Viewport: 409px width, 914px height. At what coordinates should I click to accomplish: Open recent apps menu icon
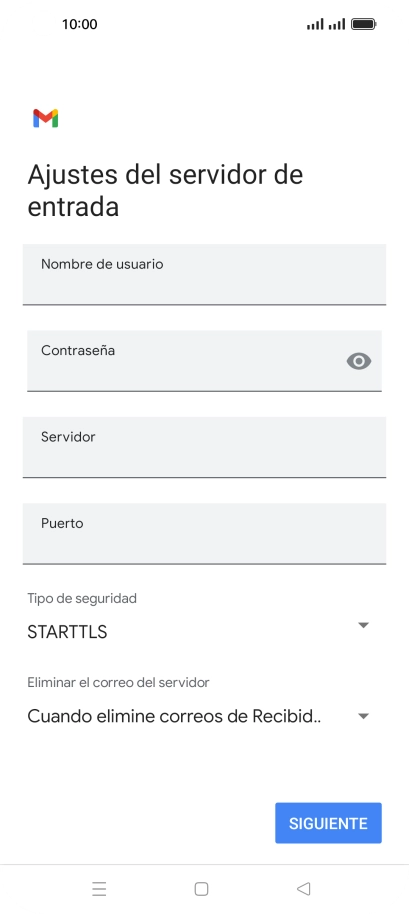tap(99, 888)
